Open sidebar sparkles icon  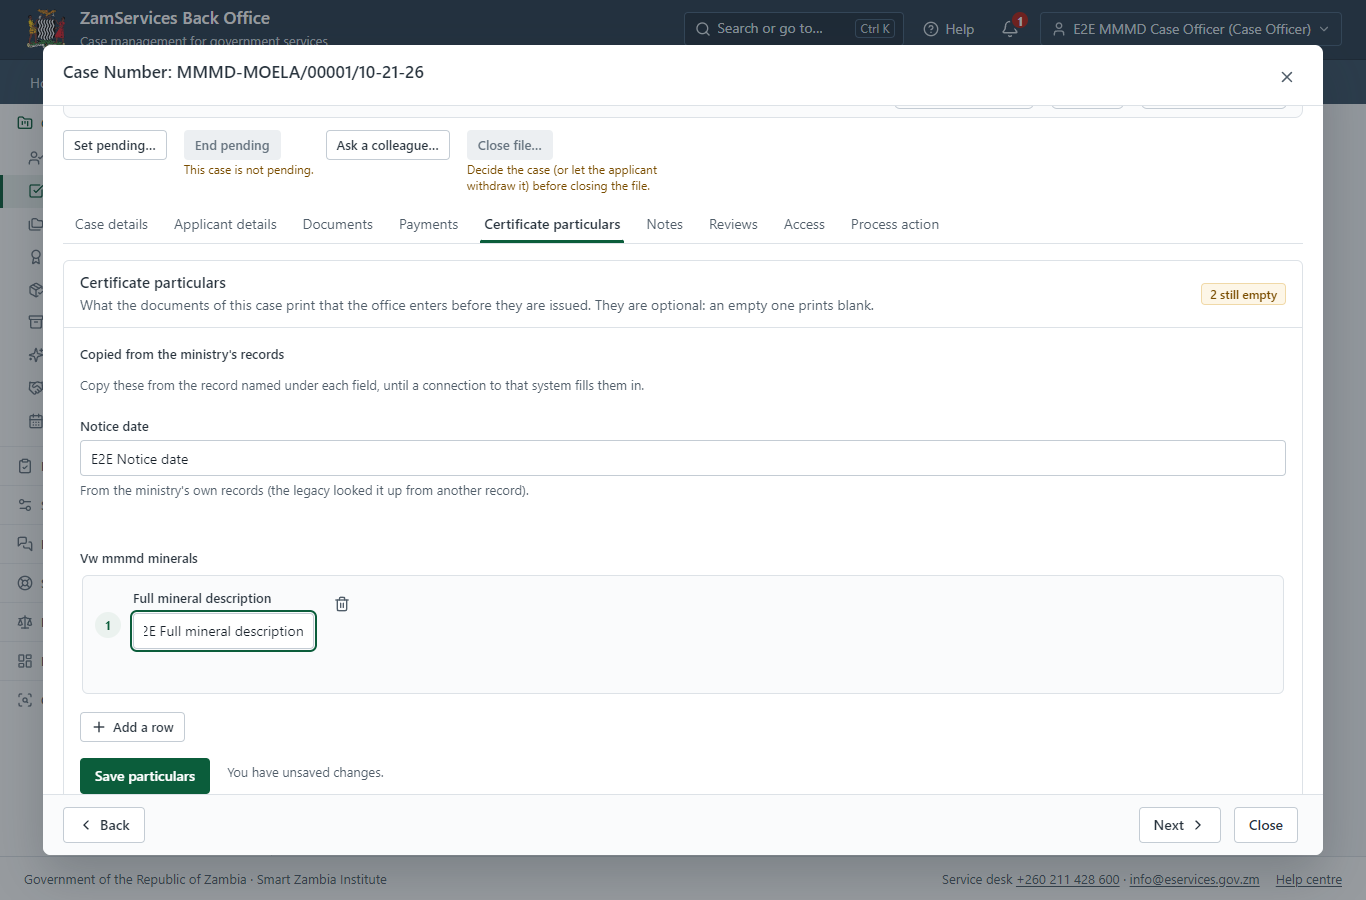[x=36, y=355]
